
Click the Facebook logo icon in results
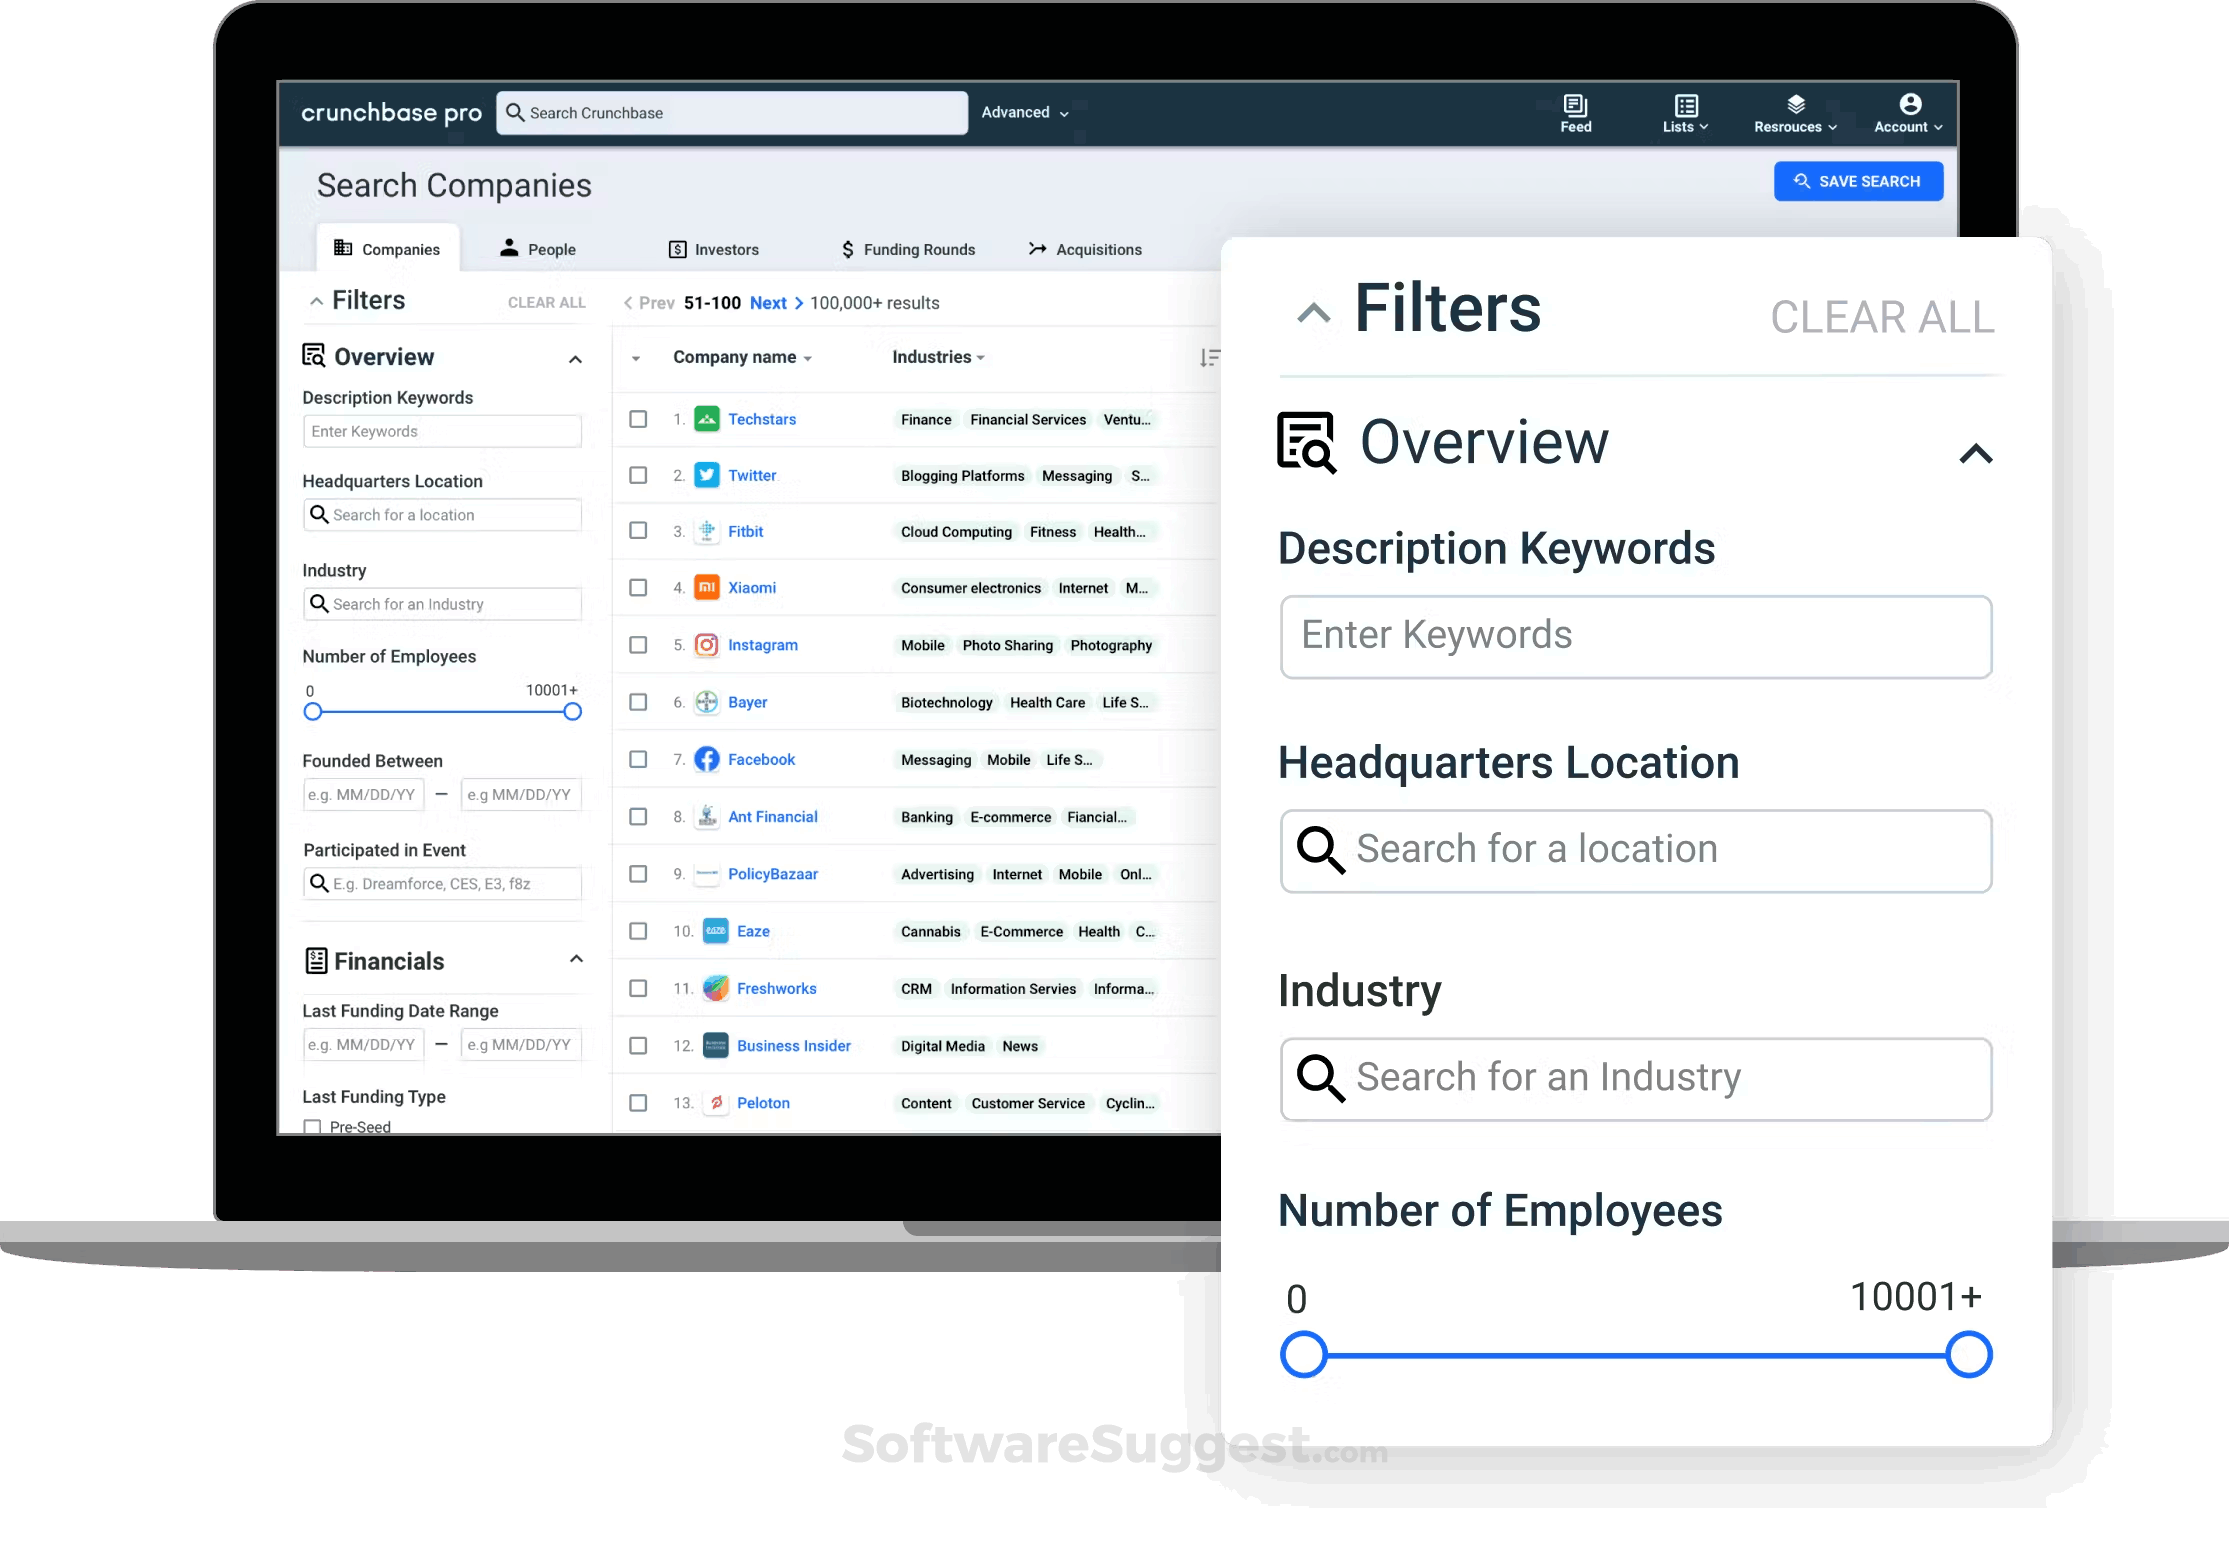[707, 759]
